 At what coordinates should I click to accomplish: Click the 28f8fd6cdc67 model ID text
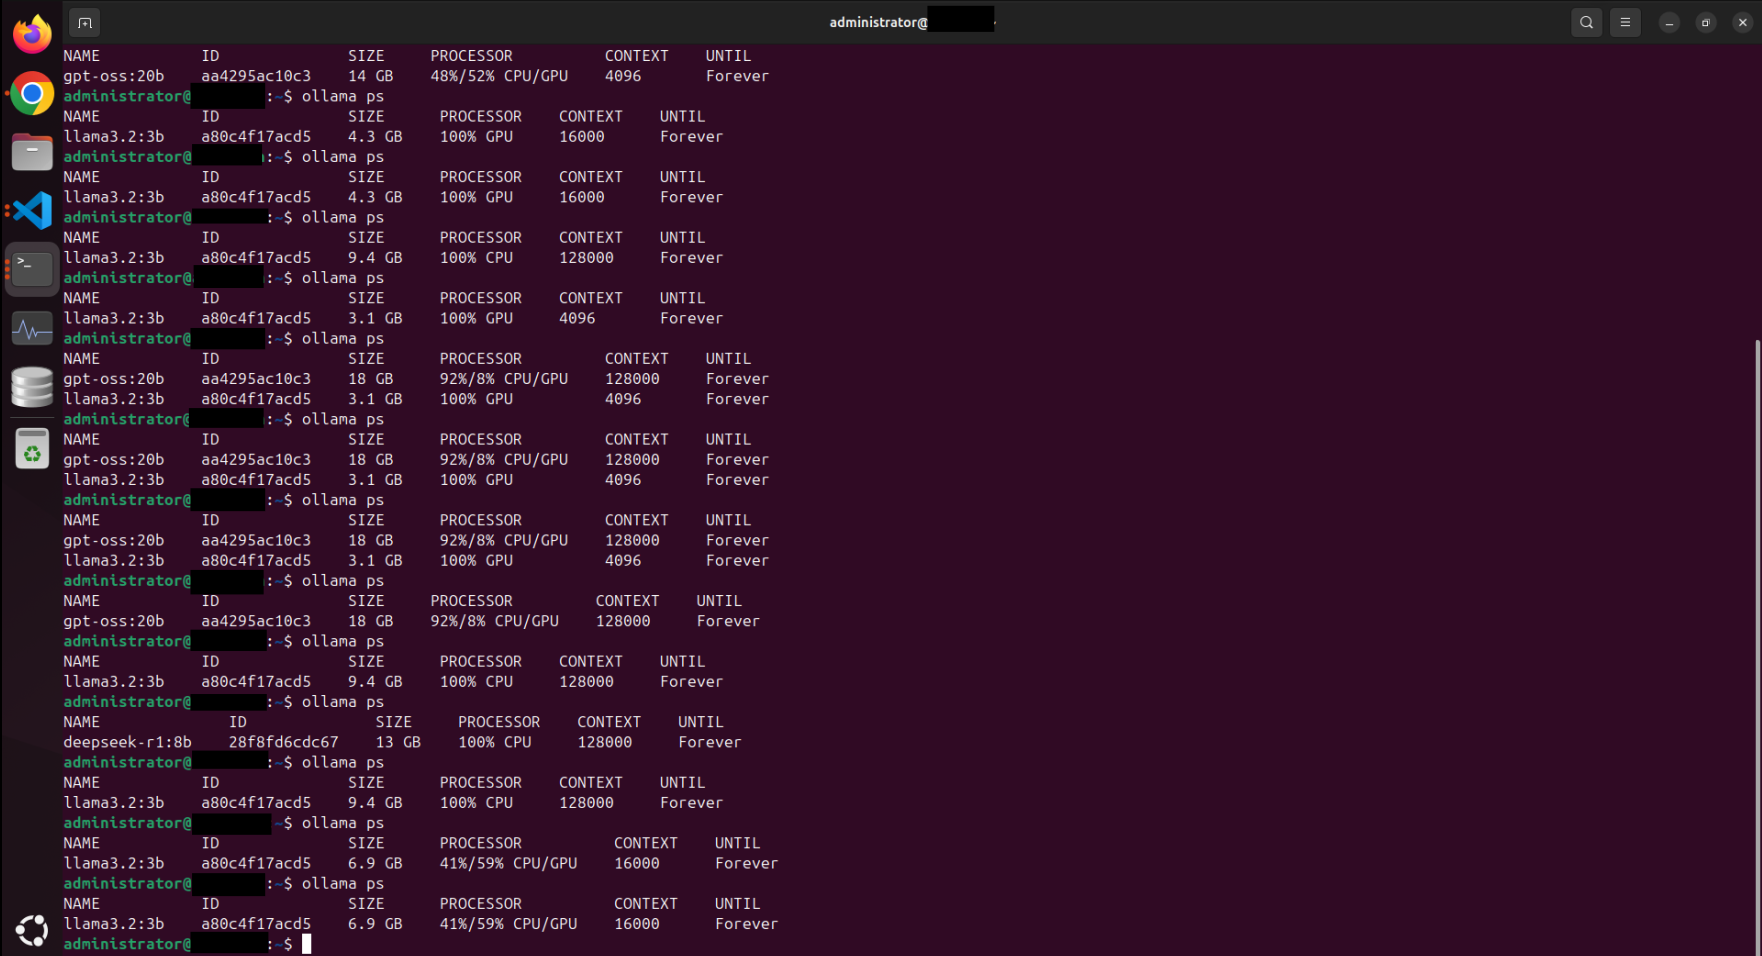[283, 742]
